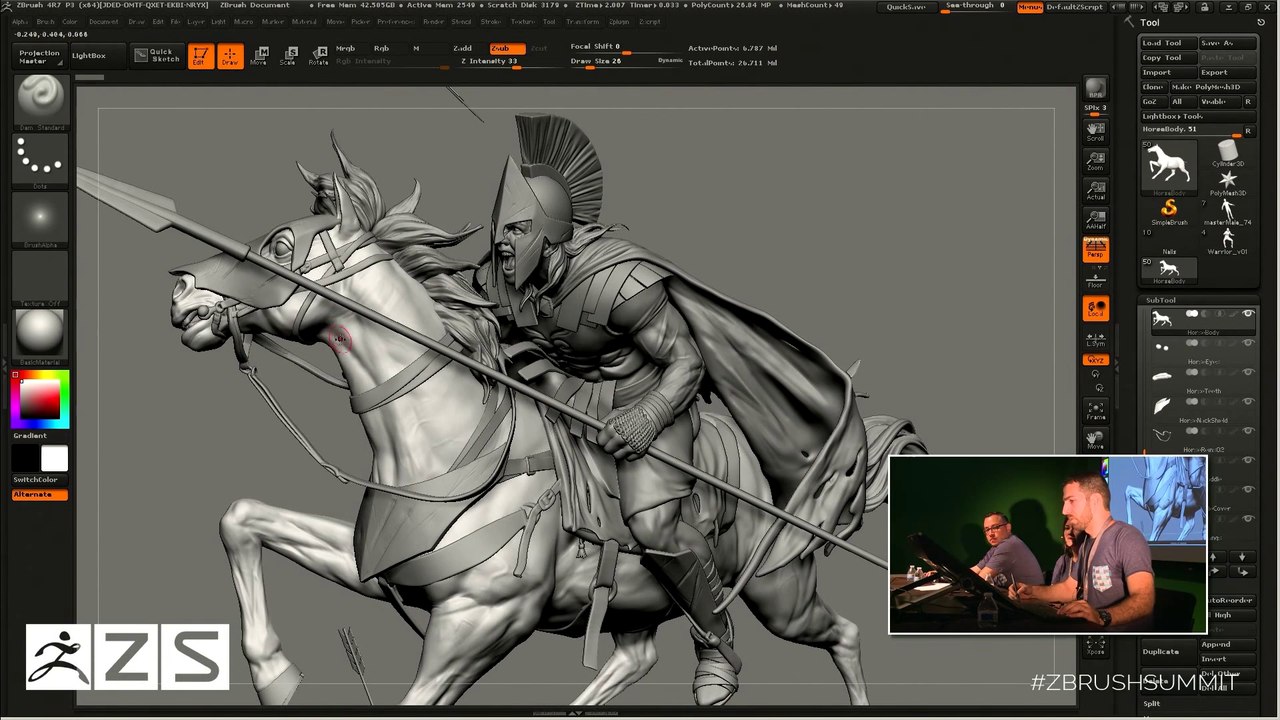
Task: Open the Brush menu
Action: tap(45, 21)
